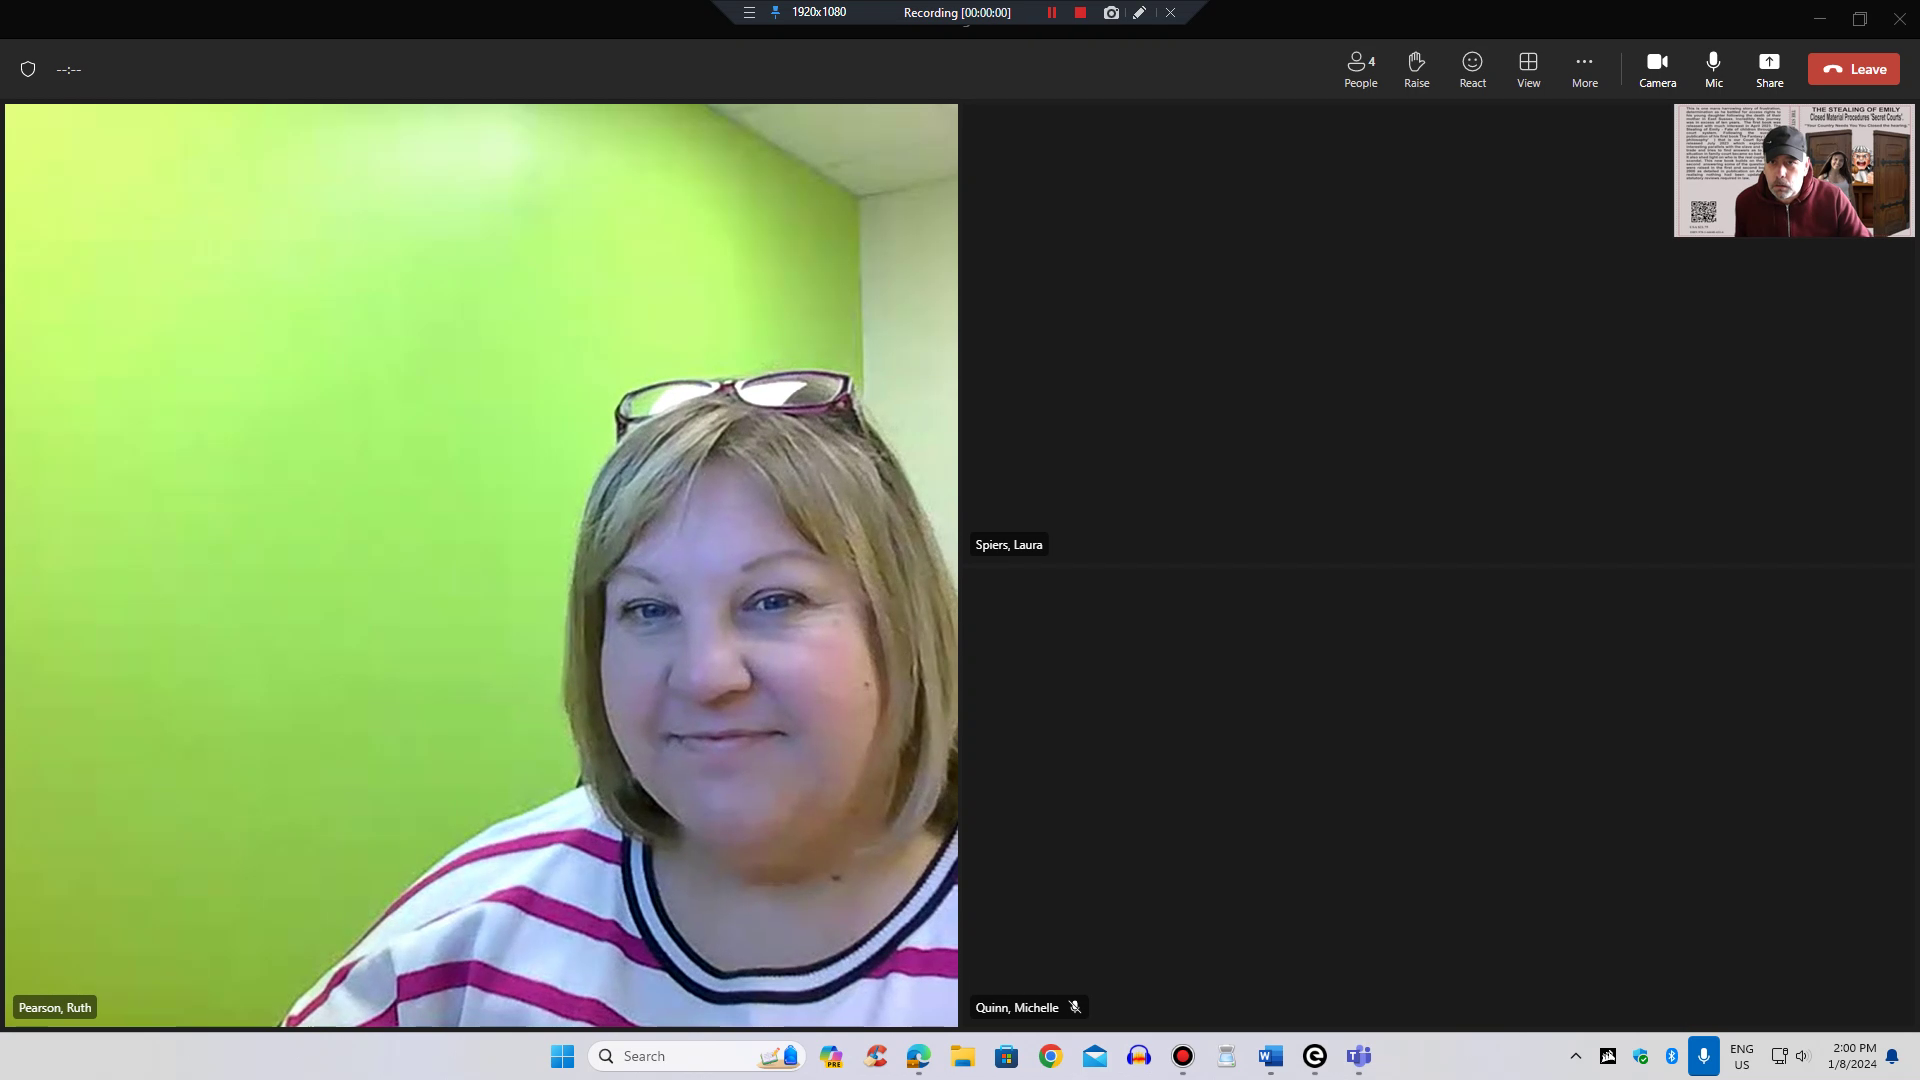
Task: Leave the meeting
Action: pos(1853,69)
